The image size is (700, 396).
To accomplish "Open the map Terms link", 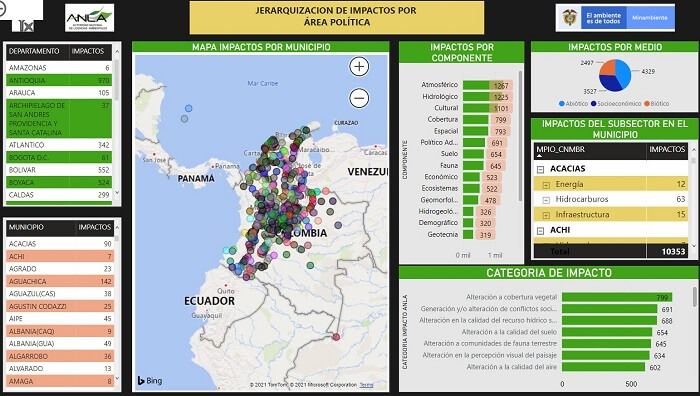I will click(x=367, y=385).
